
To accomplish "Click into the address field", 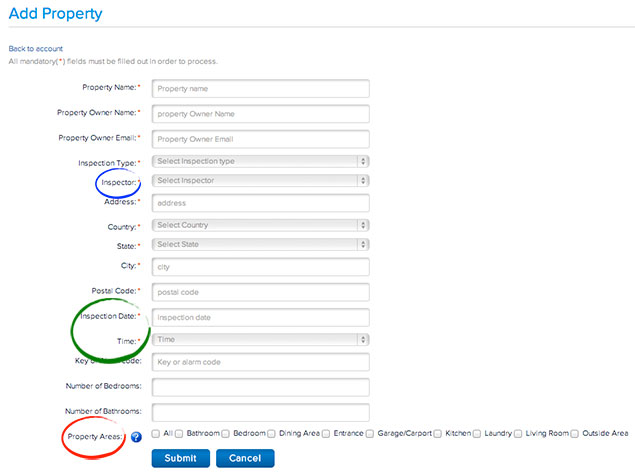I will pyautogui.click(x=260, y=203).
